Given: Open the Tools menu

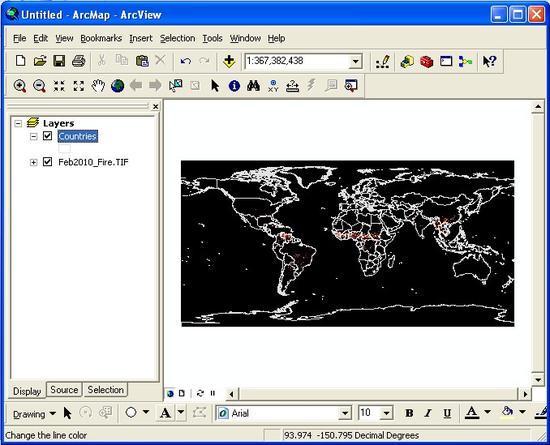Looking at the screenshot, I should [212, 38].
